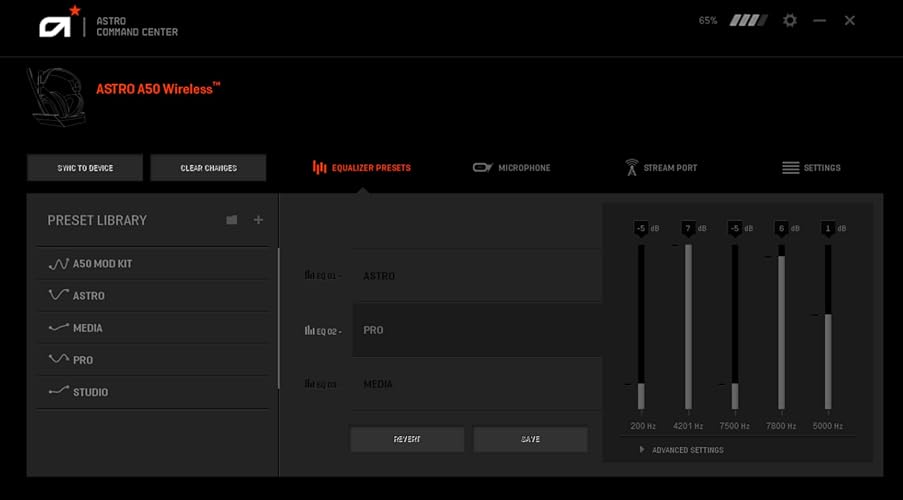The height and width of the screenshot is (500, 903).
Task: Click the Microphone tab icon
Action: (483, 168)
